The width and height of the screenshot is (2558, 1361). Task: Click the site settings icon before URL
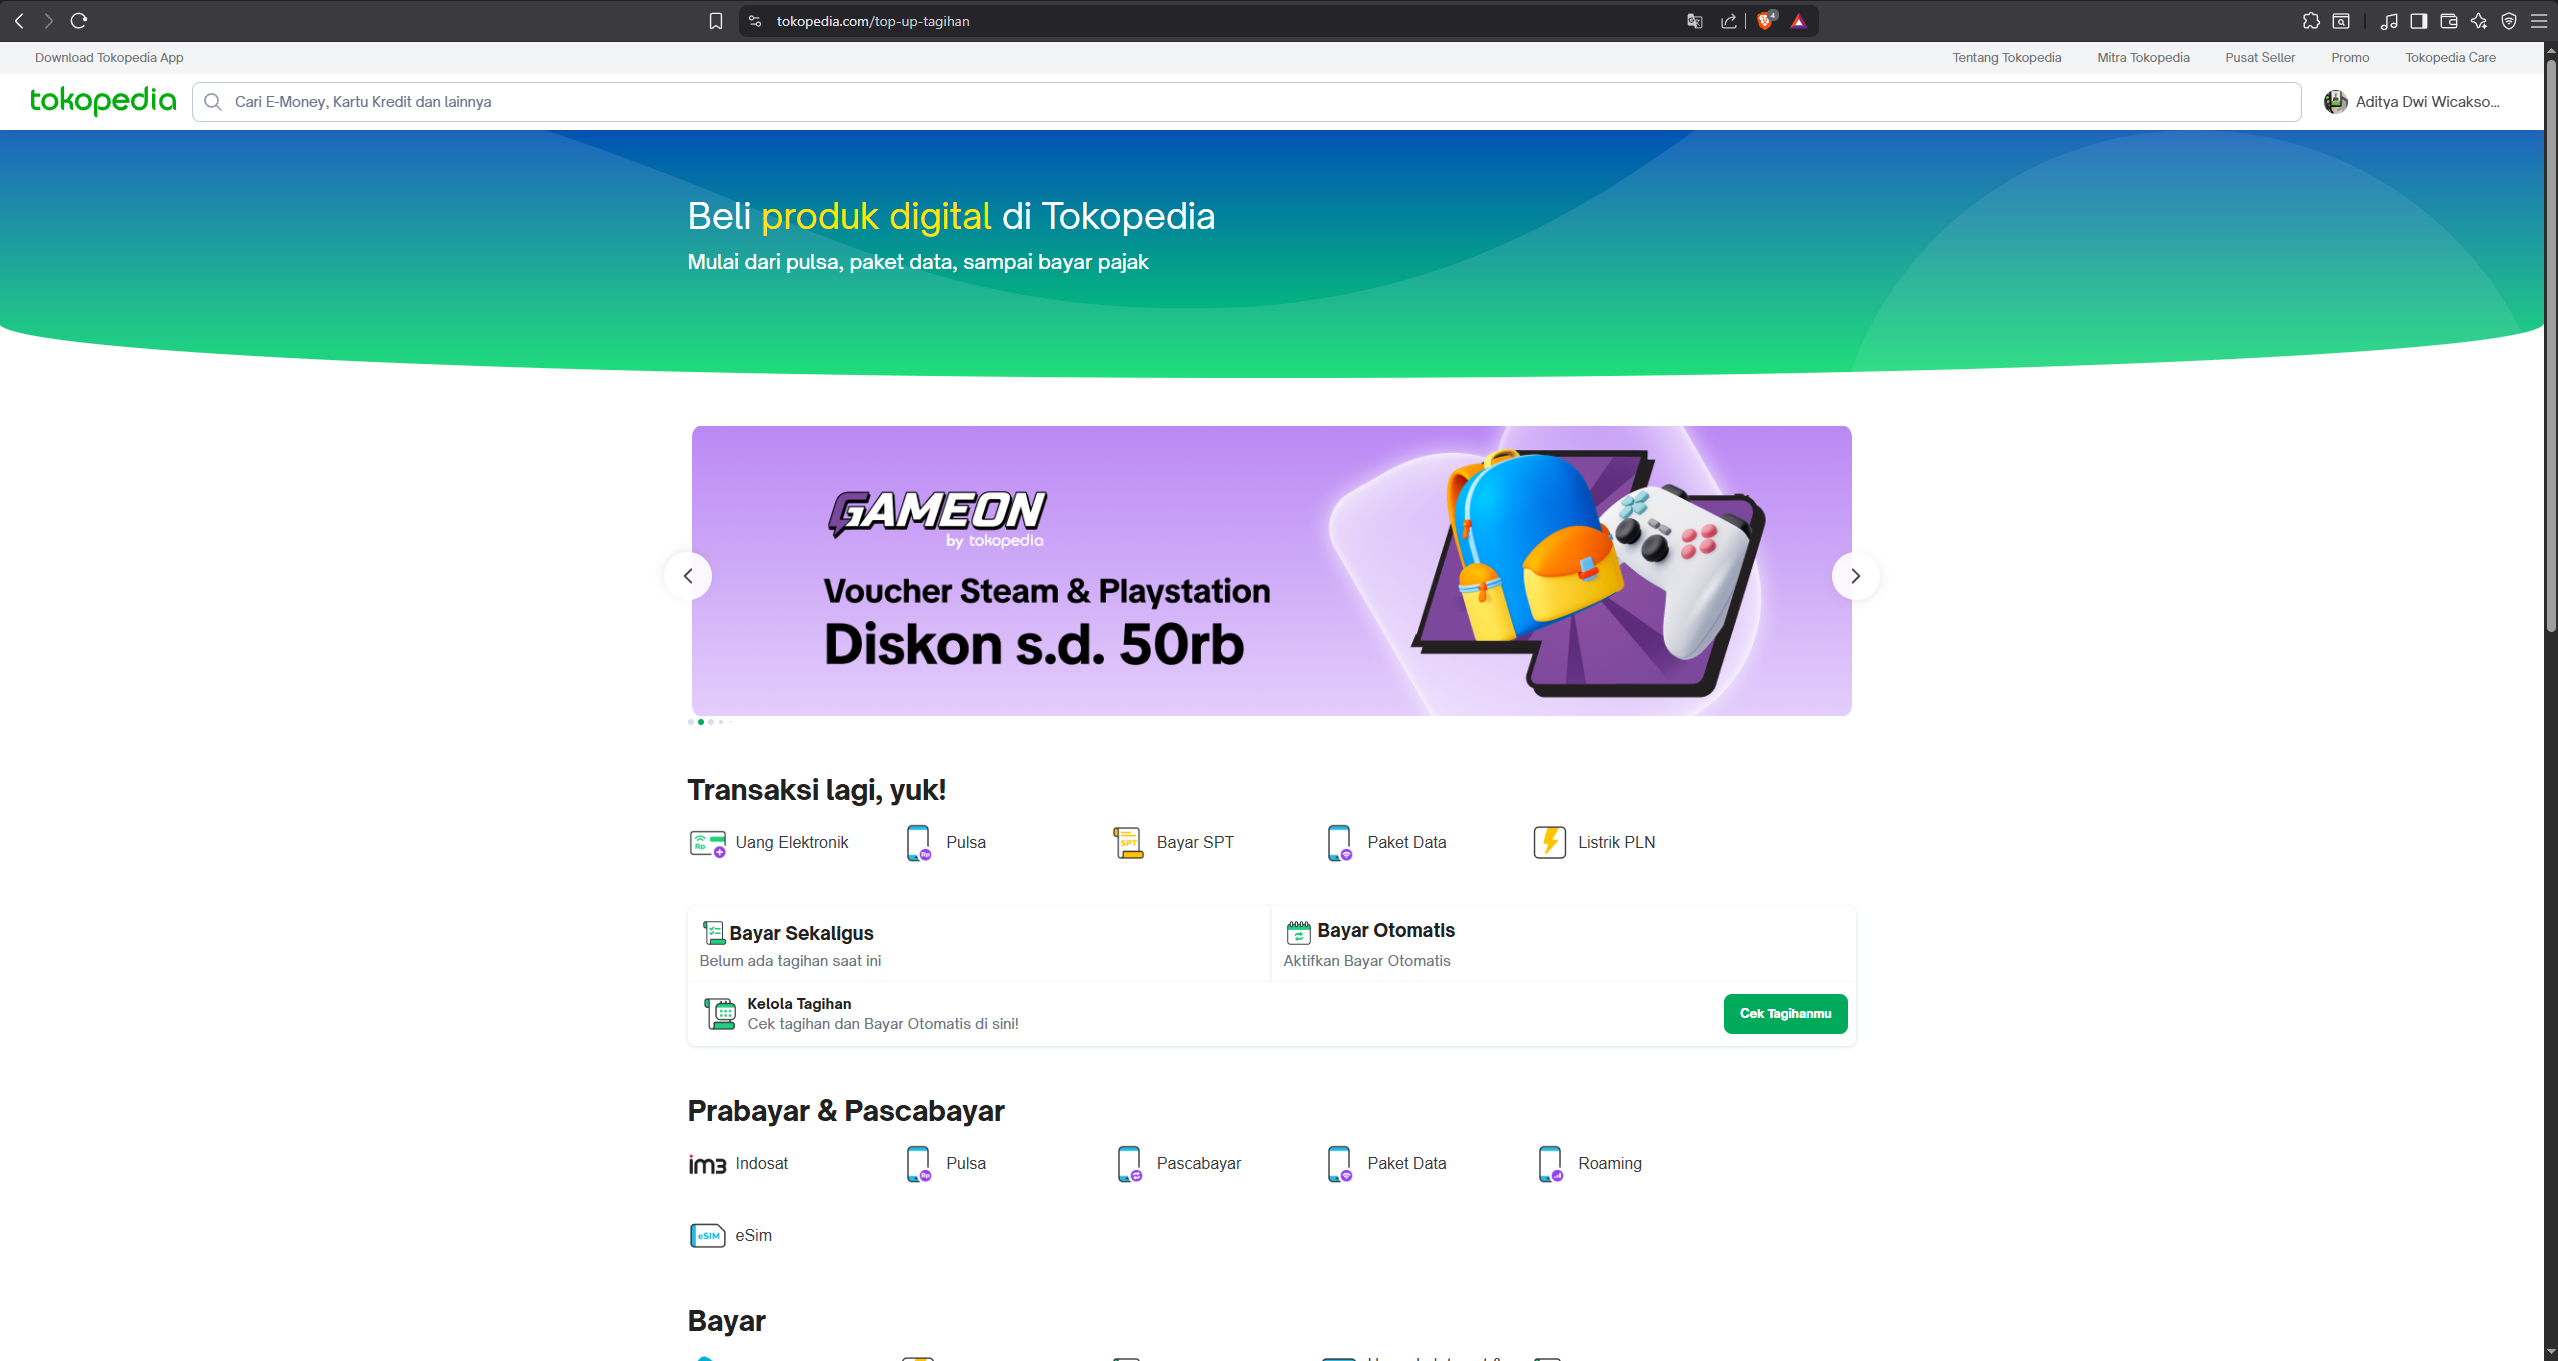point(755,21)
